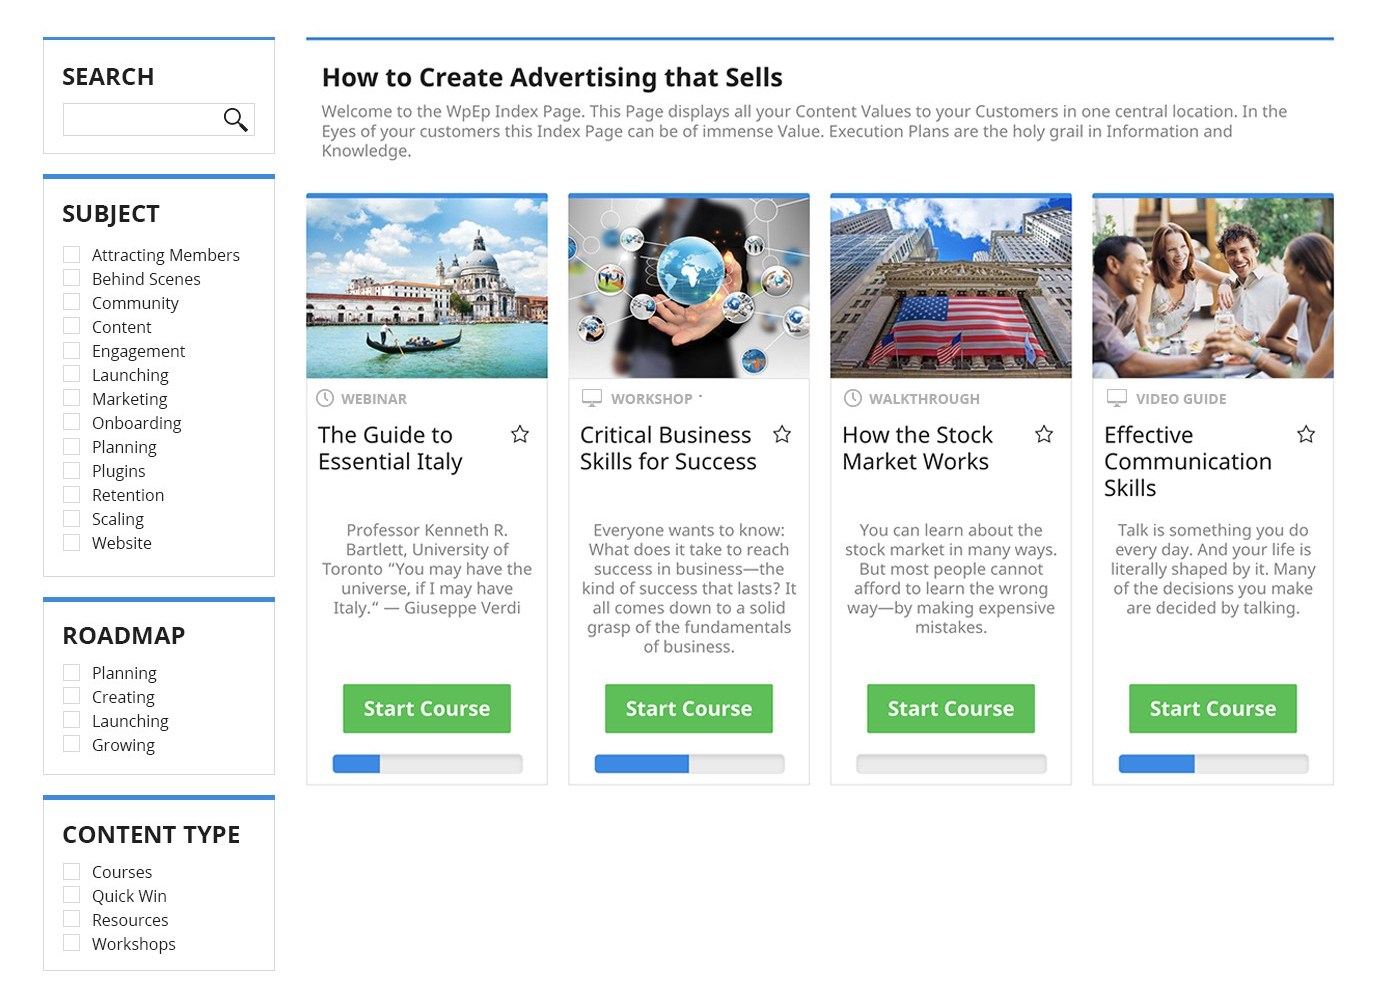Image resolution: width=1386 pixels, height=1002 pixels.
Task: Check the Attracting Members subject filter
Action: 72,254
